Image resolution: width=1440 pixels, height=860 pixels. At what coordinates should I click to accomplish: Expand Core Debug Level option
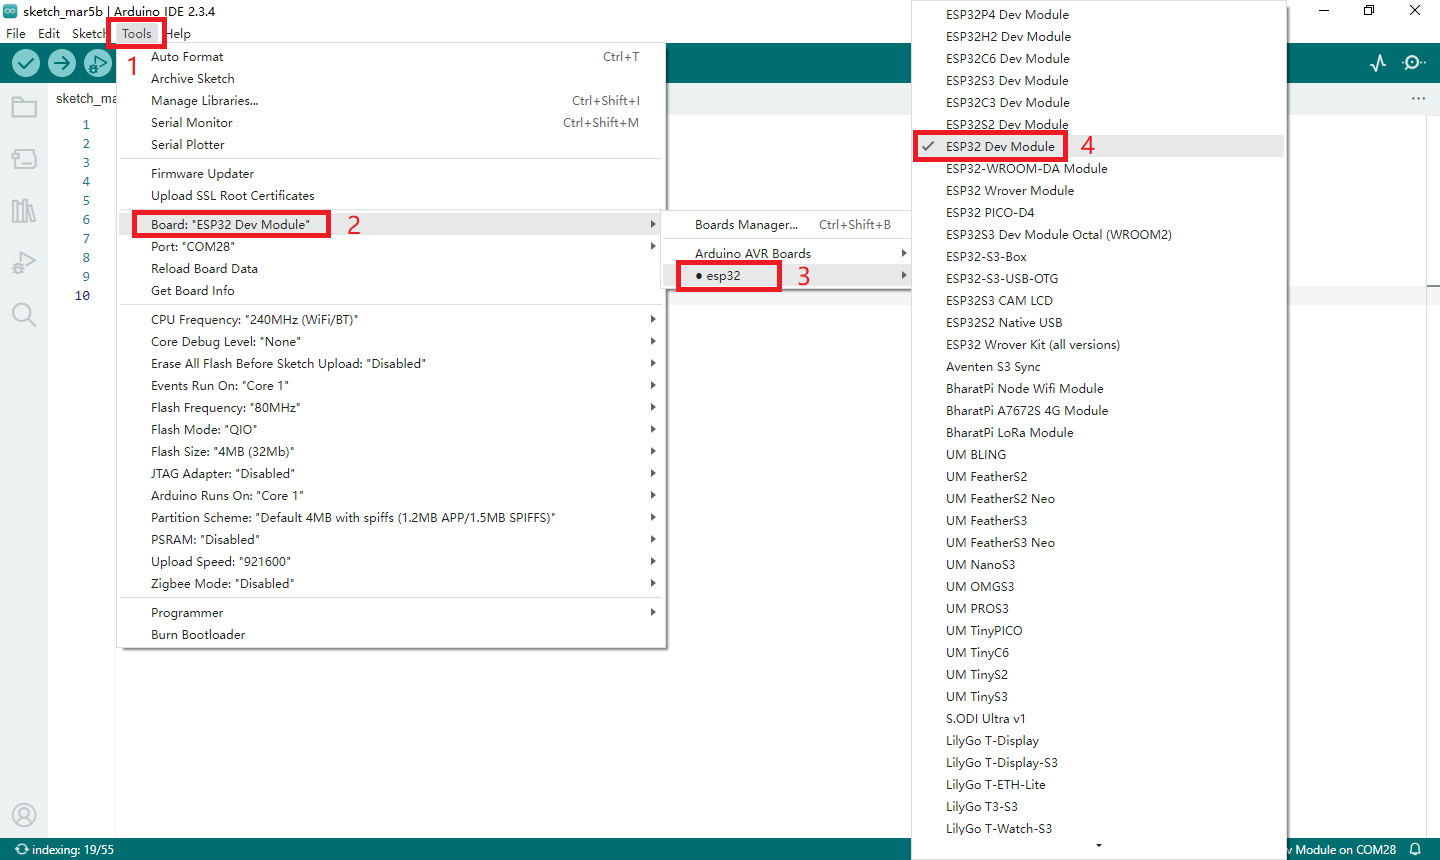click(392, 342)
